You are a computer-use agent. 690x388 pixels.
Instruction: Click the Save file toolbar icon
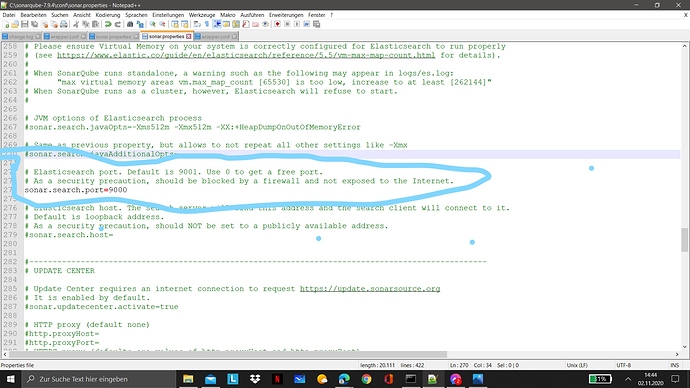(x=25, y=24)
